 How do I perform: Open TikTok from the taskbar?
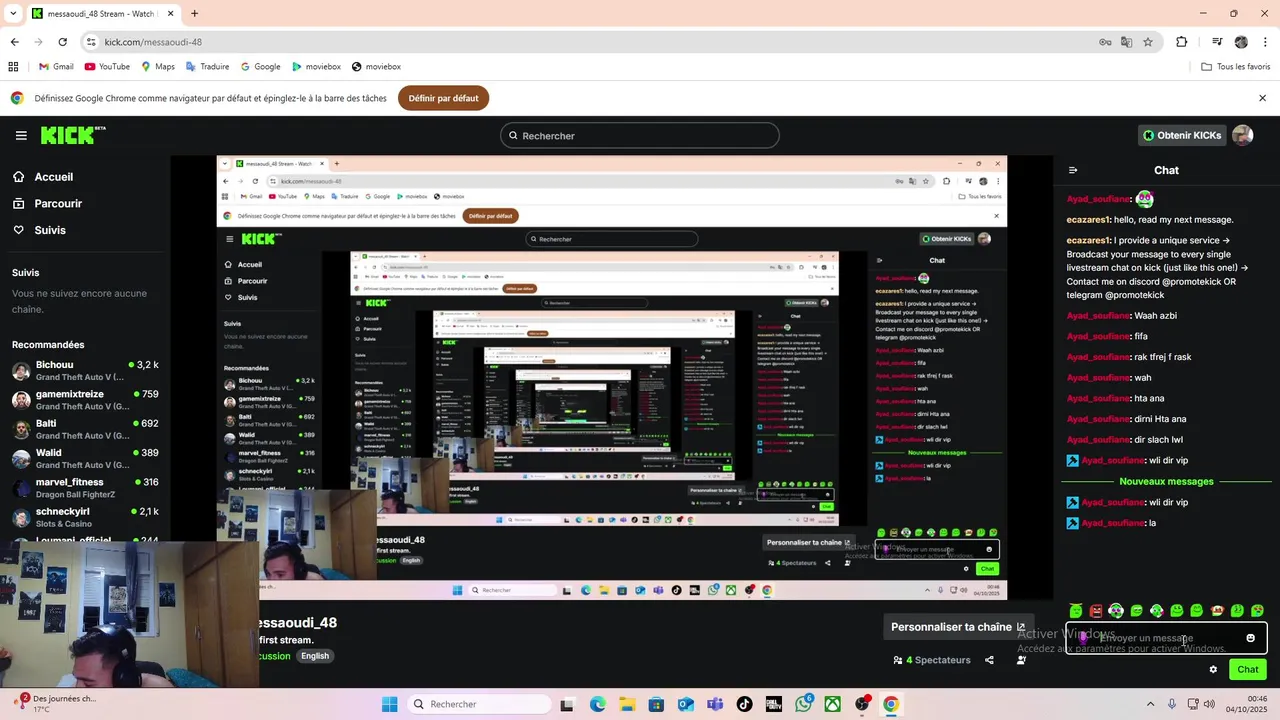tap(744, 704)
